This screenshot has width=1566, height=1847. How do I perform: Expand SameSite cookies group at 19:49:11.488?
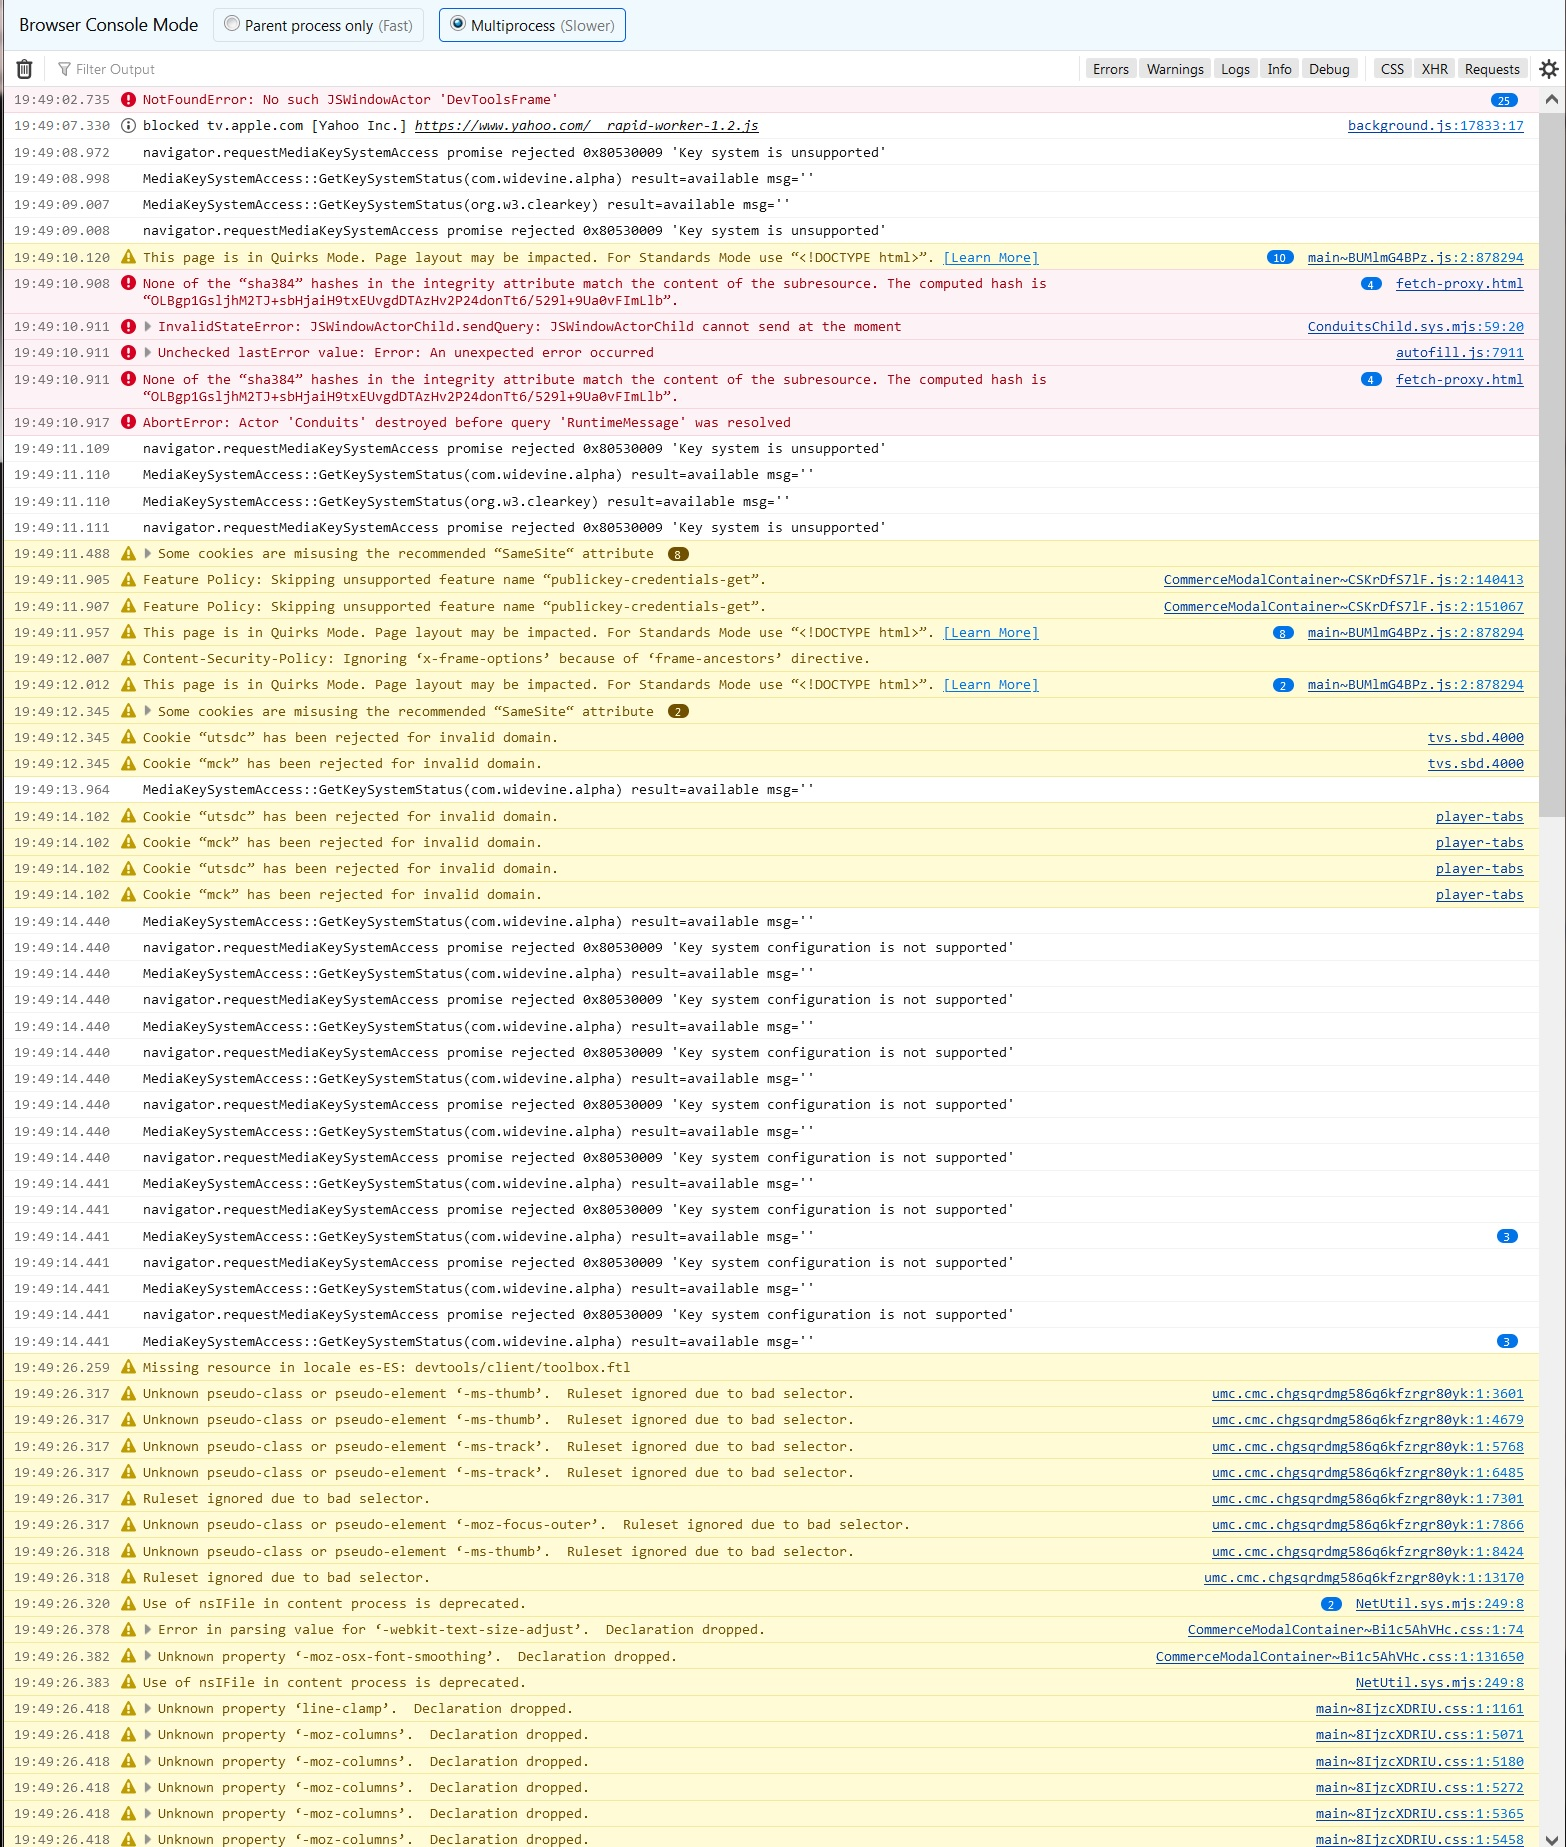(148, 554)
